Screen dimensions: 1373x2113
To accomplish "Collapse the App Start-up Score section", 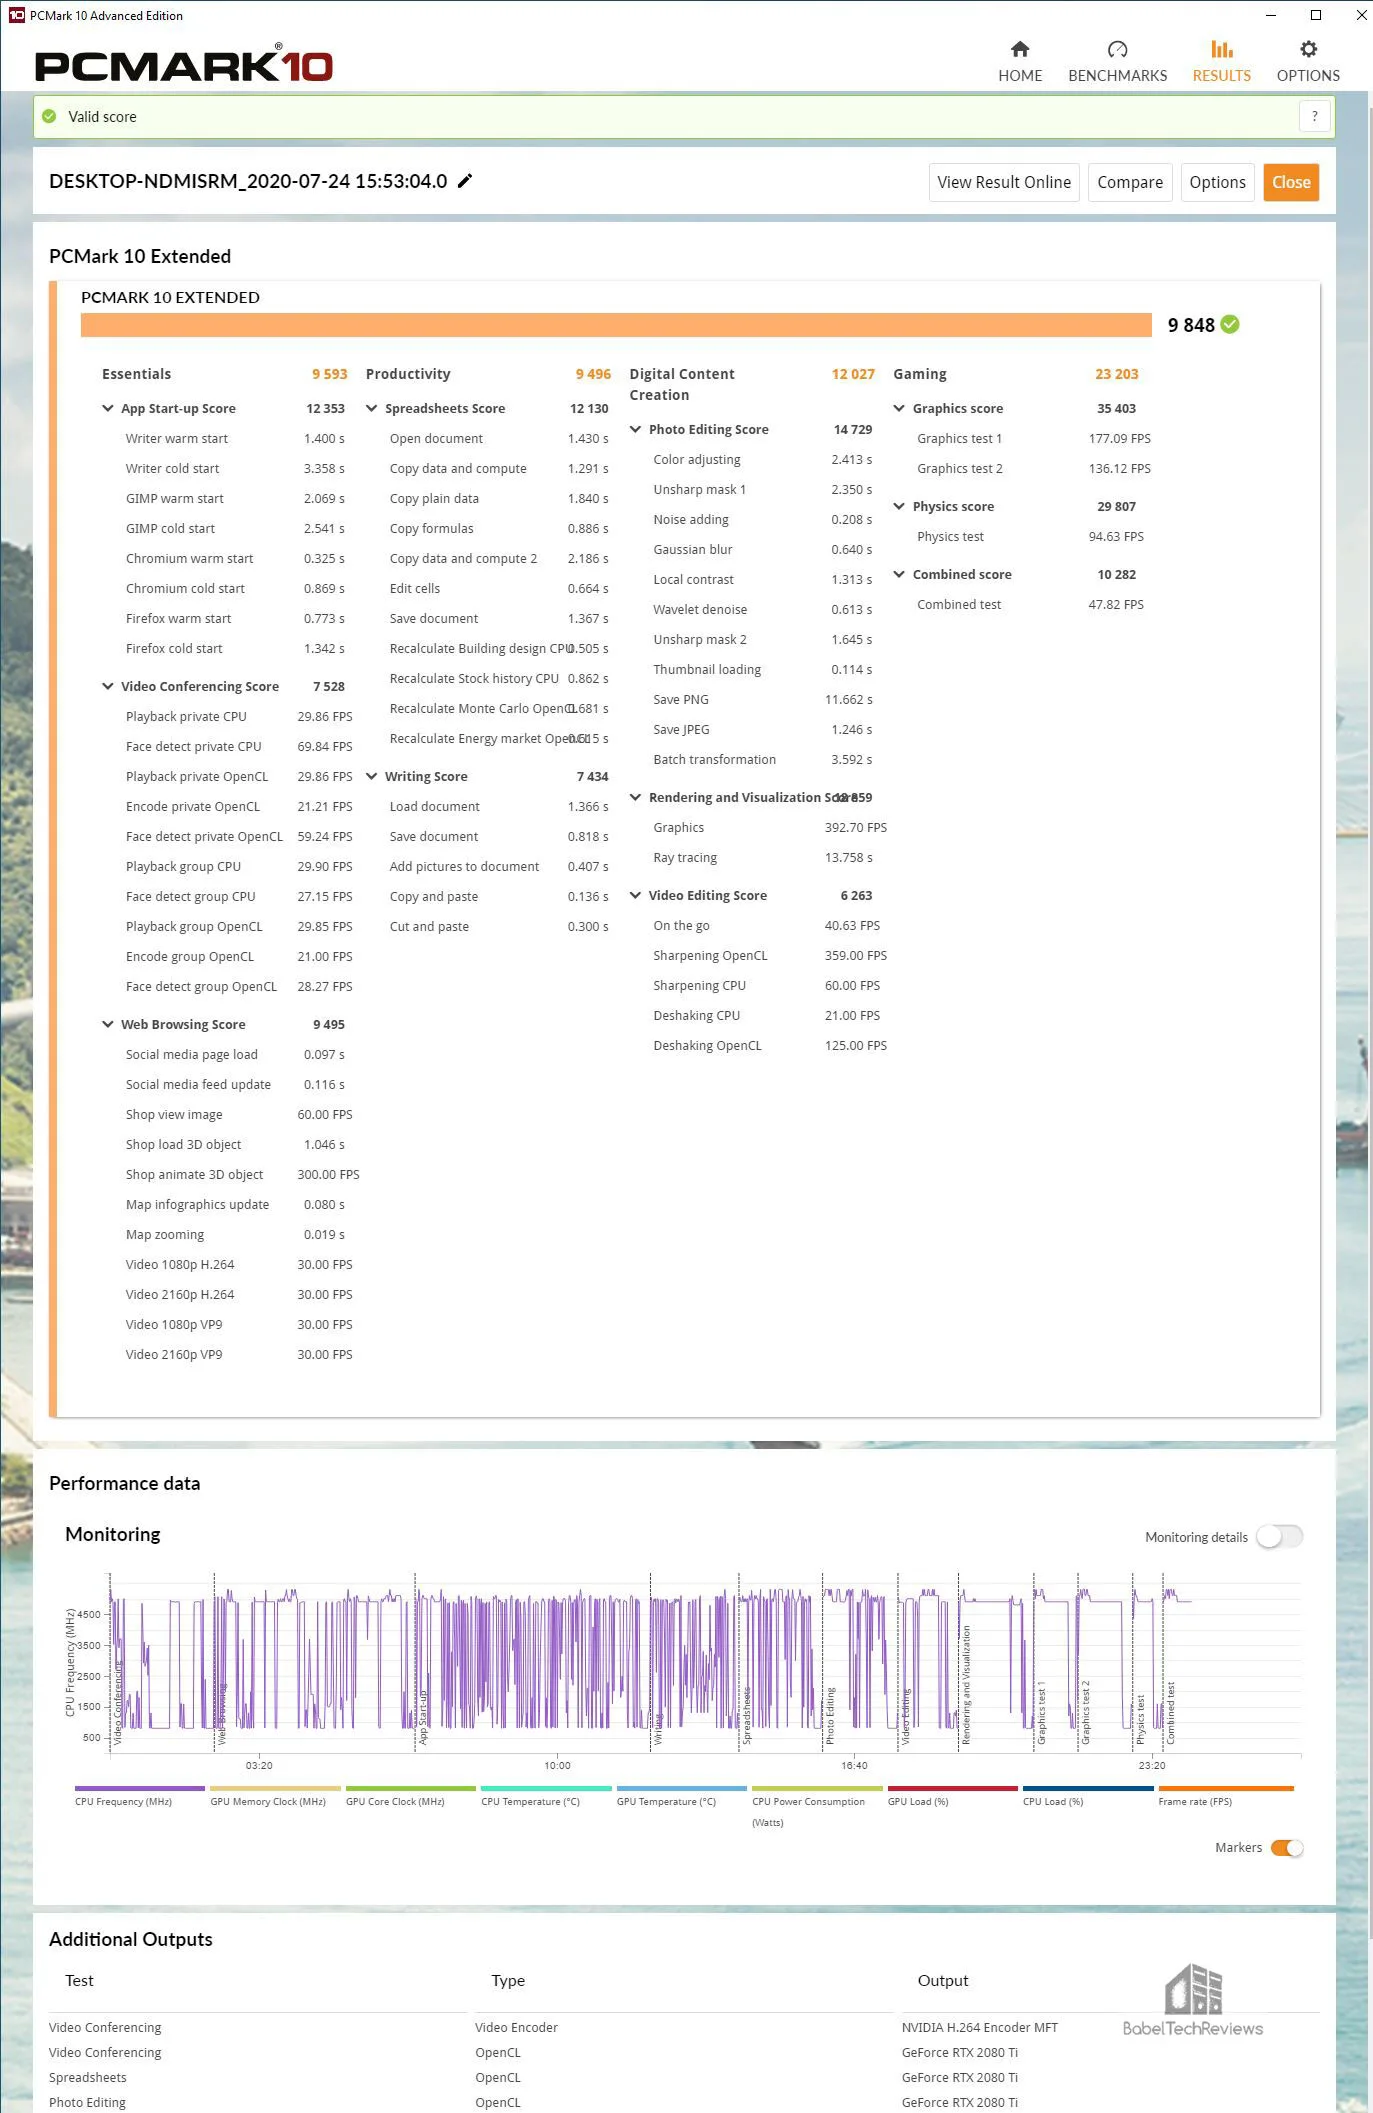I will [x=108, y=408].
